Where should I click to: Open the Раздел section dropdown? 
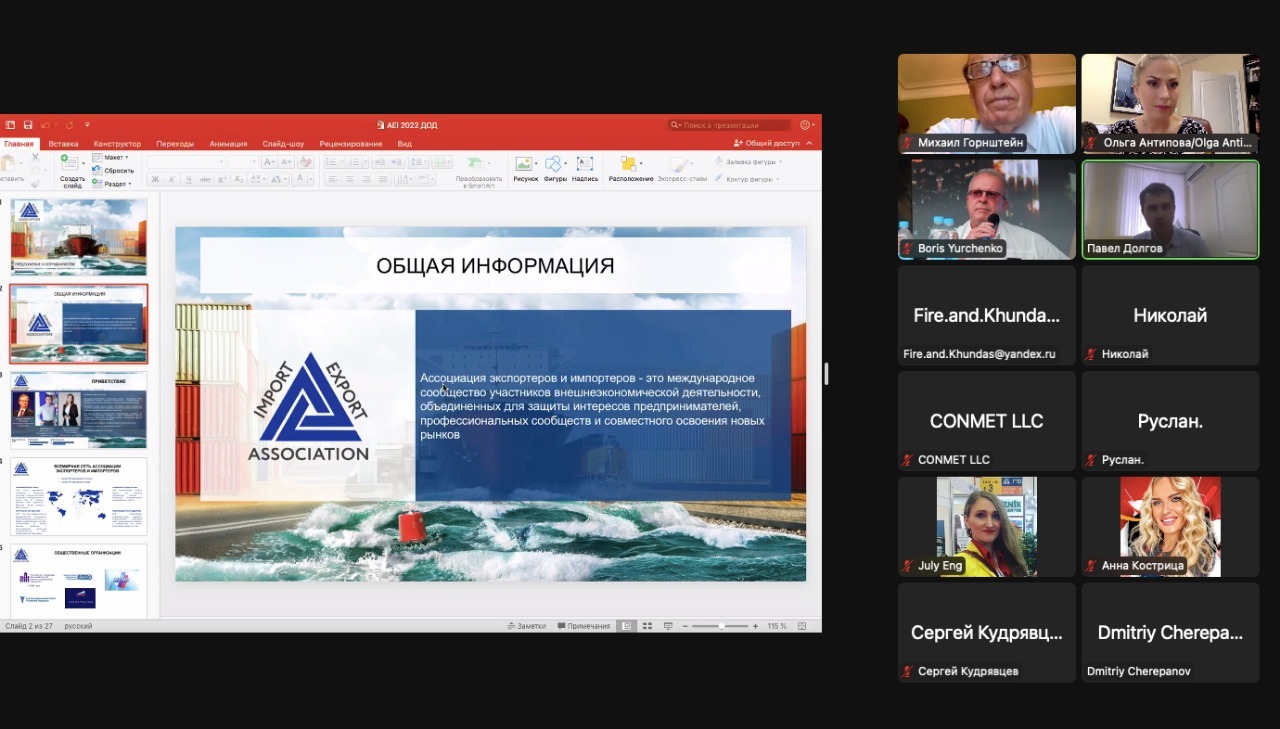tap(111, 184)
